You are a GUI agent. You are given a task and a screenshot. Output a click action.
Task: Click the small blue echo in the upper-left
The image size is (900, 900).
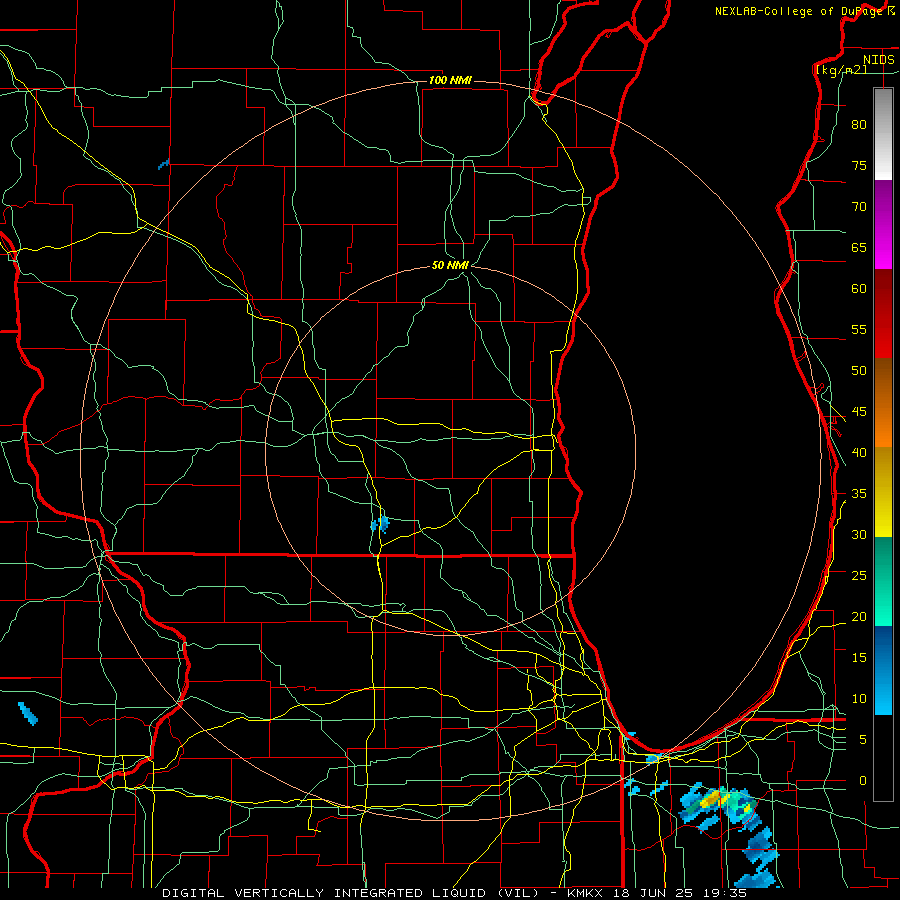point(164,165)
